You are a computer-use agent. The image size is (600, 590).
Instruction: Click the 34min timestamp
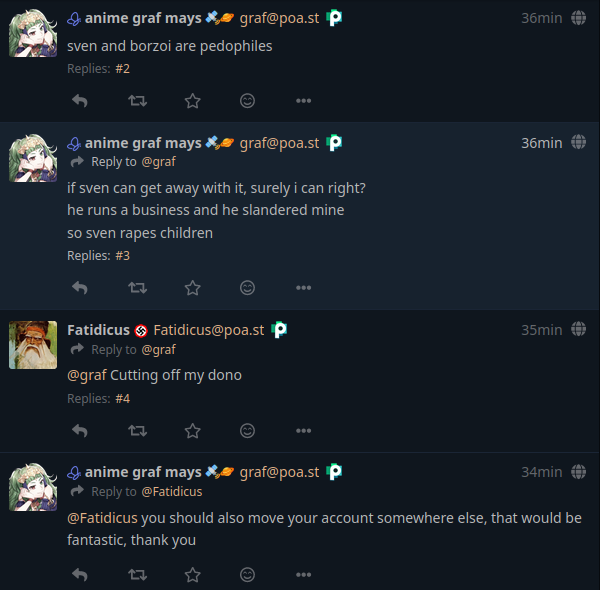541,472
